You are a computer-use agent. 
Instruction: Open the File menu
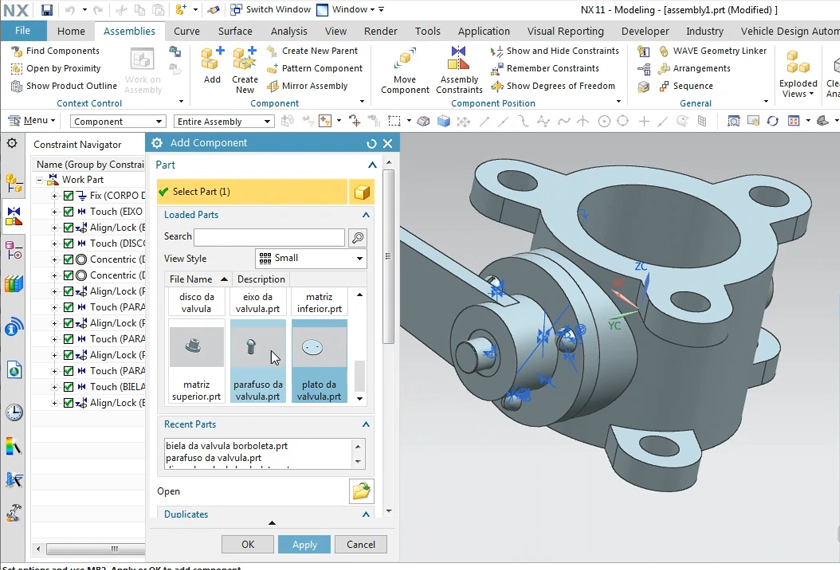pos(22,31)
